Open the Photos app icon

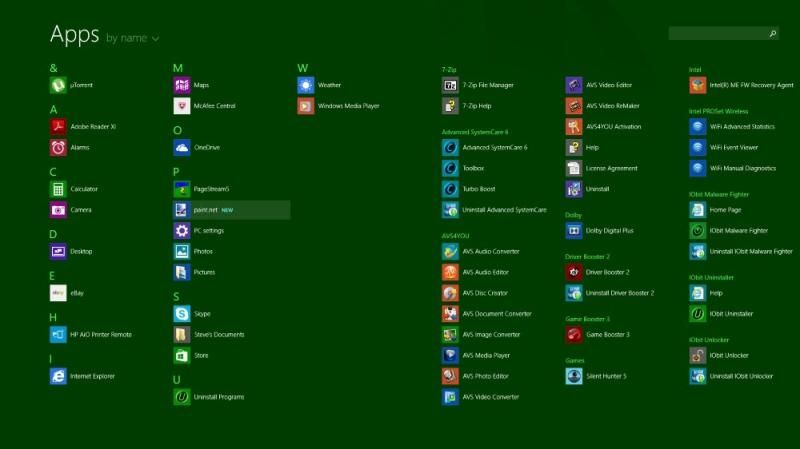point(182,251)
